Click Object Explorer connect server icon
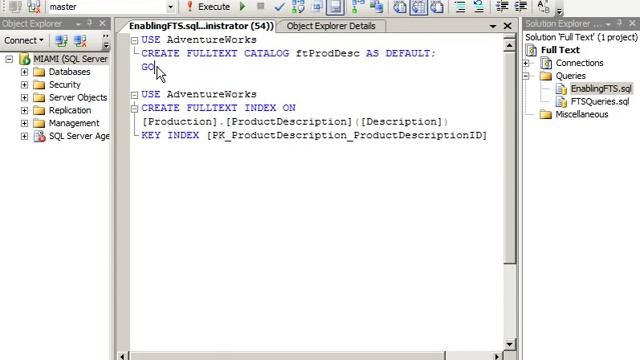640x360 pixels. 61,40
